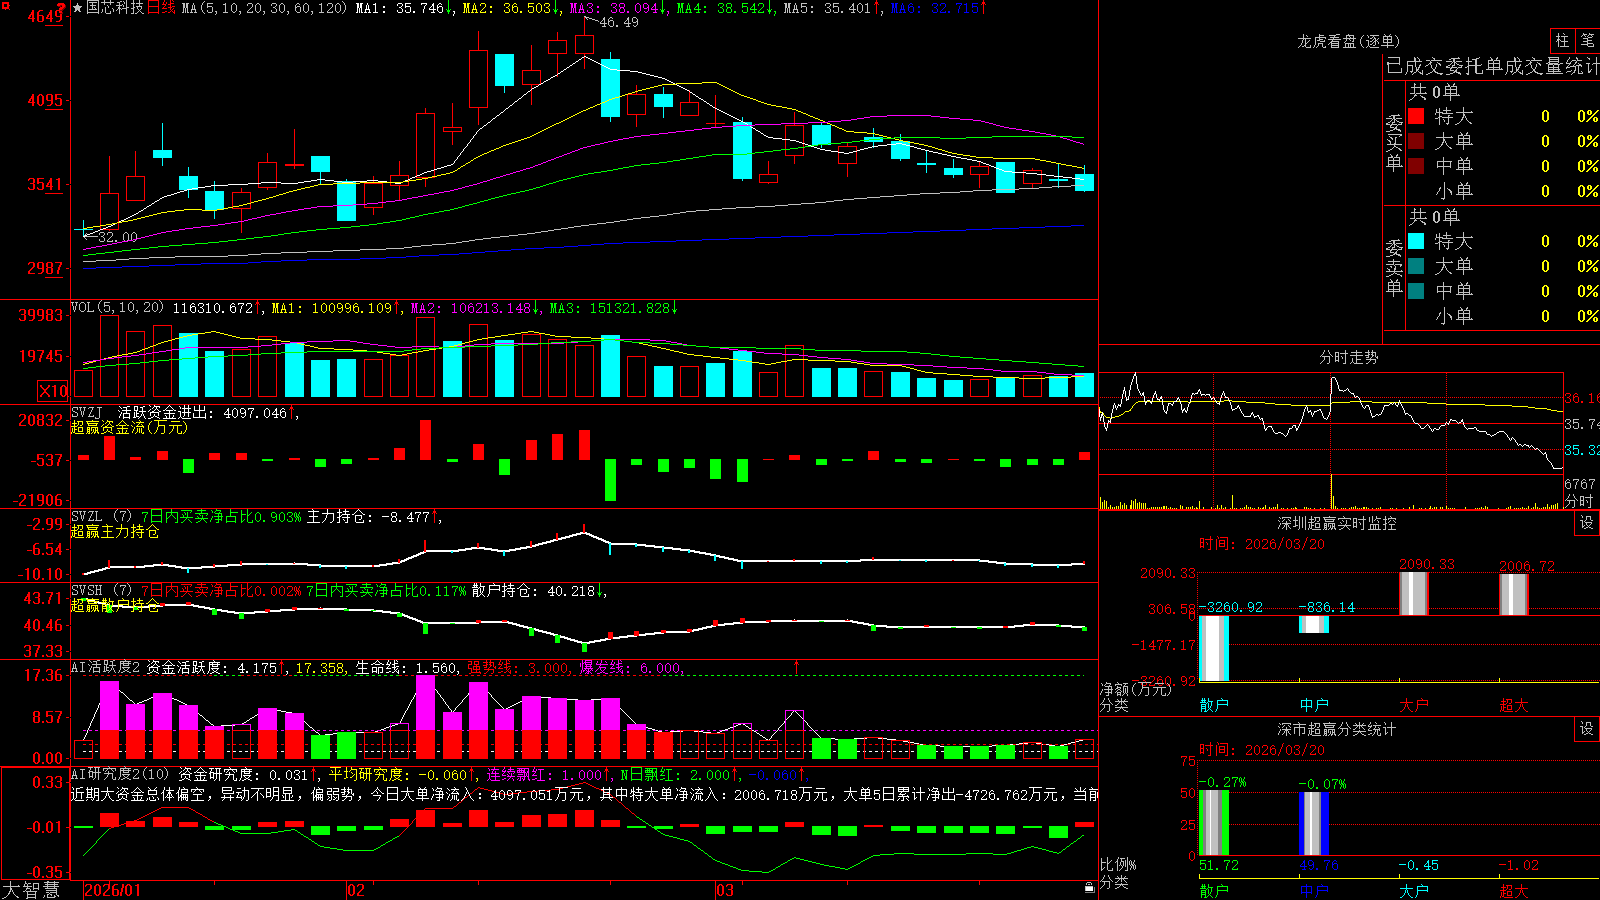Viewport: 1600px width, 900px height.
Task: Click the dark red 大单 buy-order swatch
Action: coord(1416,141)
